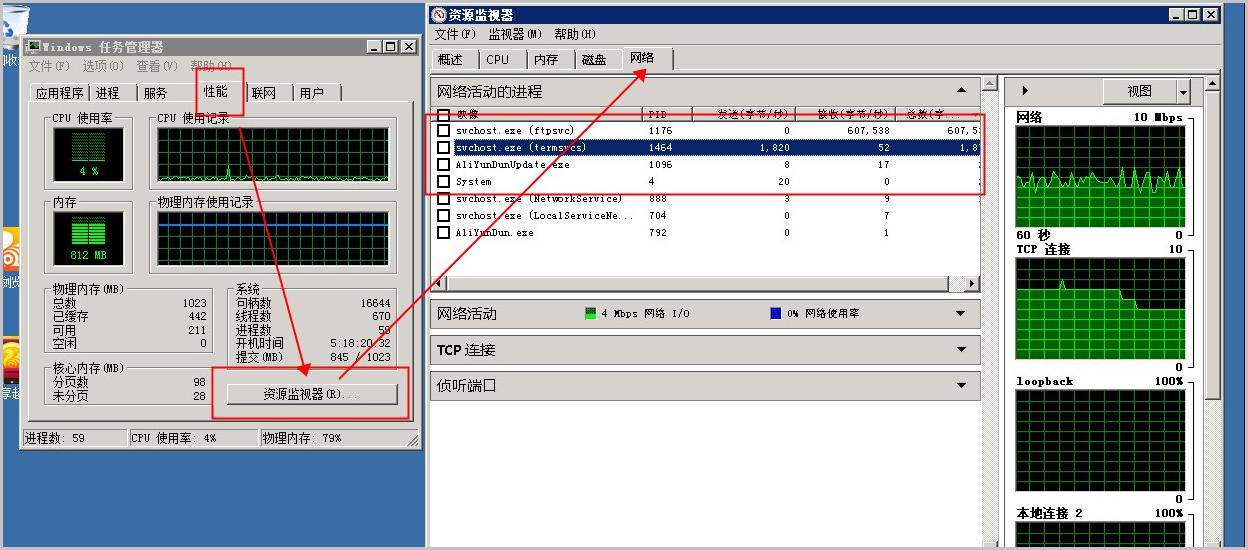Screen dimensions: 1248x550
Task: Check the svchost.exe (ftpsvc) process box
Action: [x=444, y=131]
